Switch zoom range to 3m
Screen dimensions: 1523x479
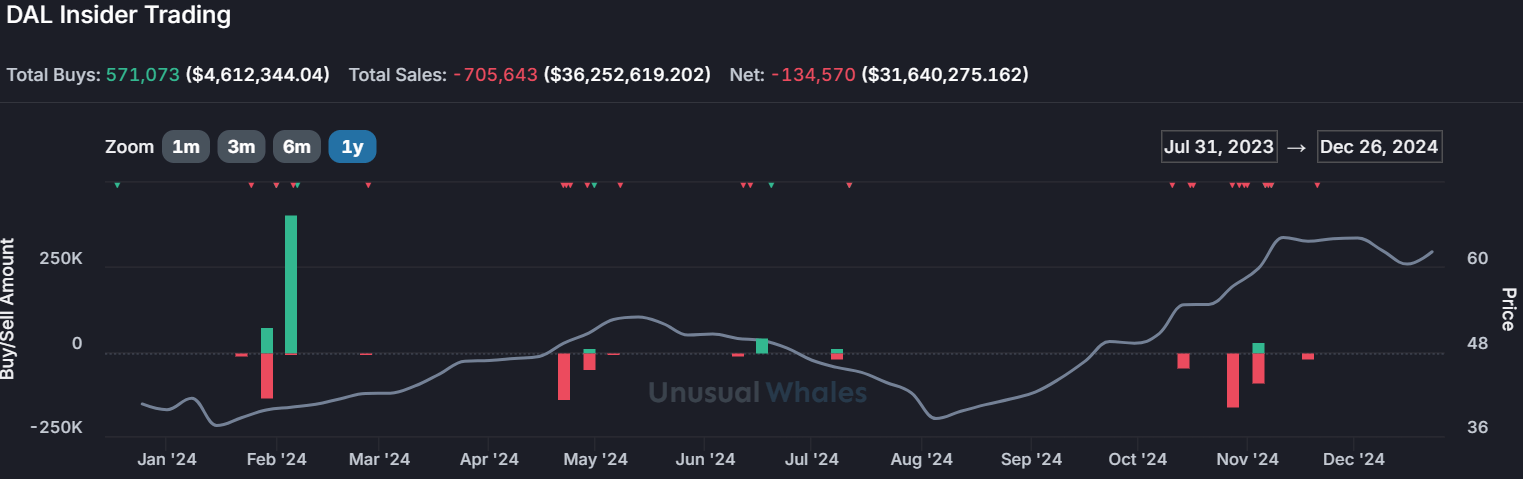click(241, 147)
